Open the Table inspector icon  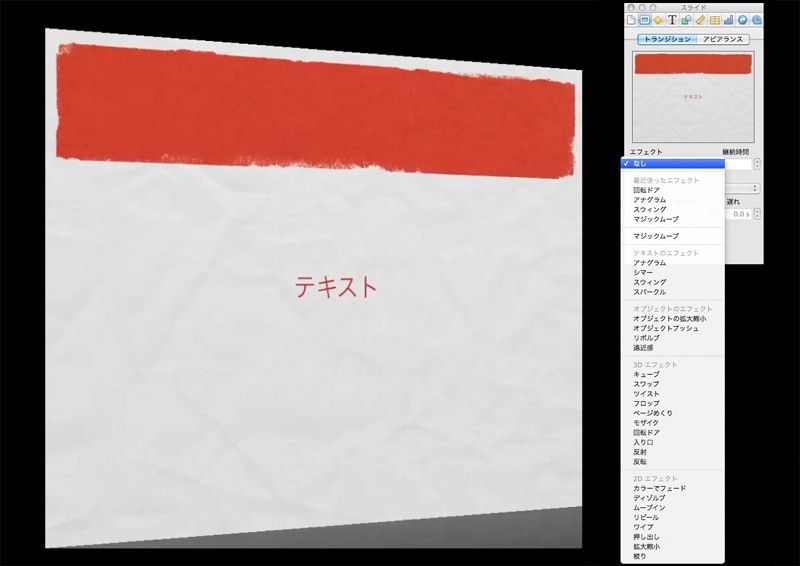pos(714,19)
